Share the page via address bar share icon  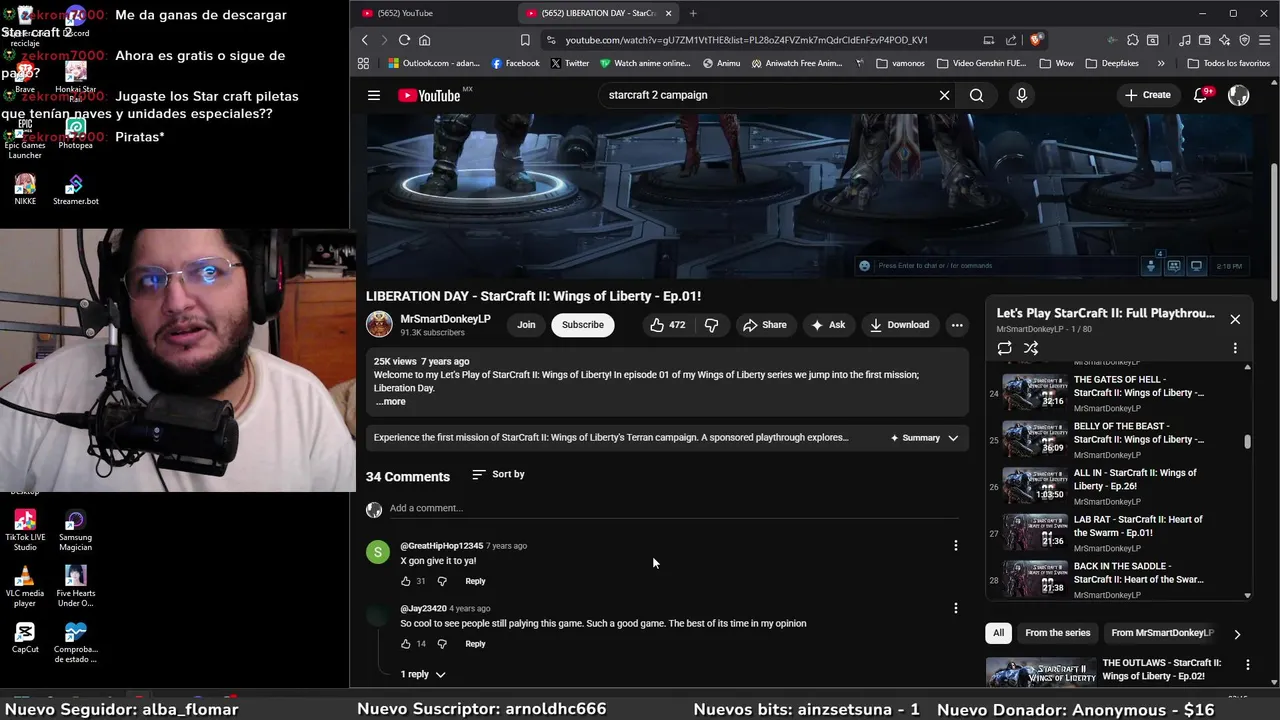point(1011,40)
